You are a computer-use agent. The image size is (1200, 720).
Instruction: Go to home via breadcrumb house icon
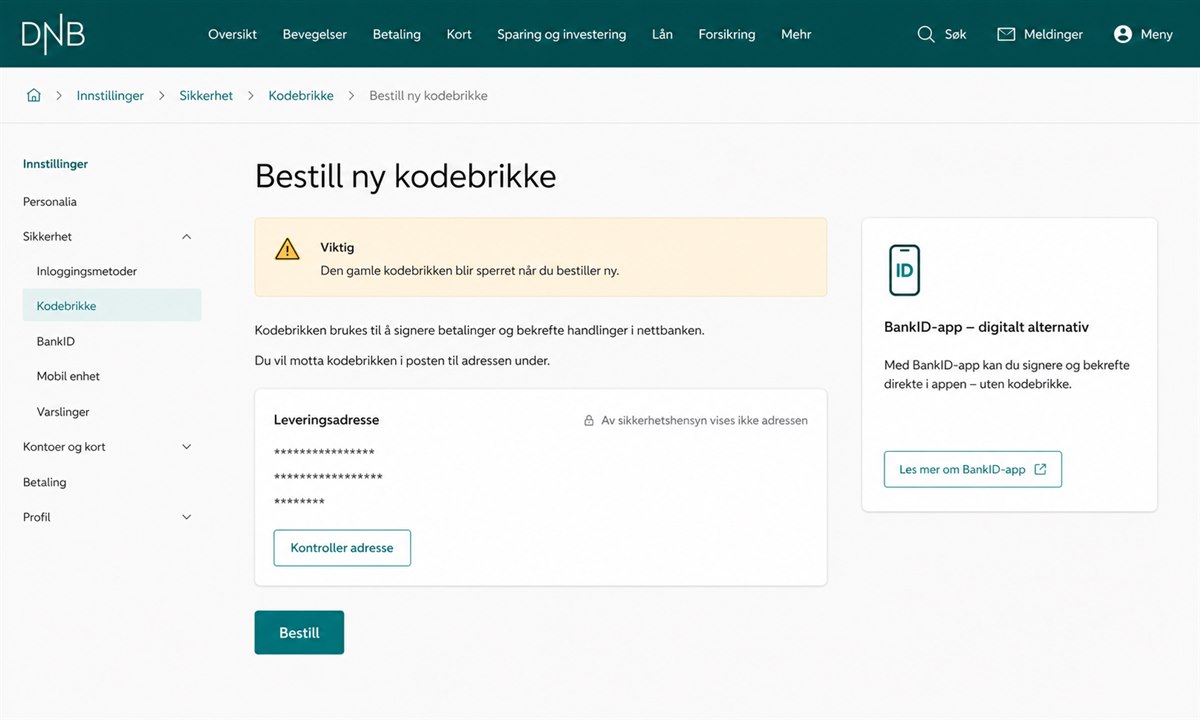point(34,96)
